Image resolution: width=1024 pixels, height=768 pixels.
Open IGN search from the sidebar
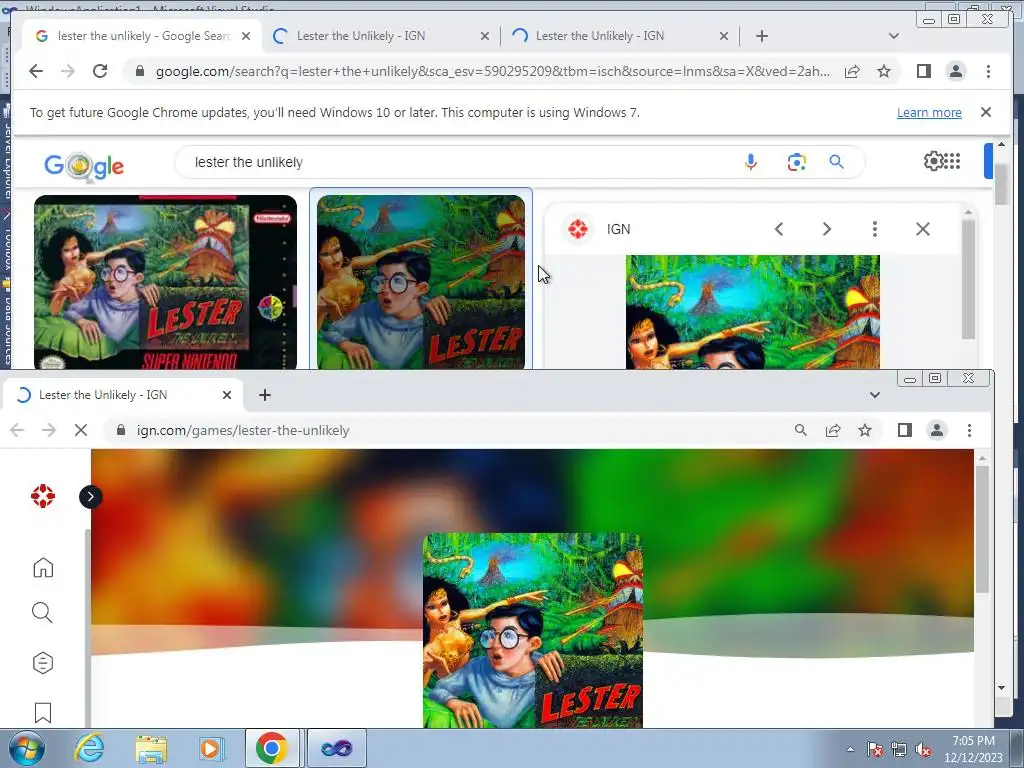click(42, 613)
